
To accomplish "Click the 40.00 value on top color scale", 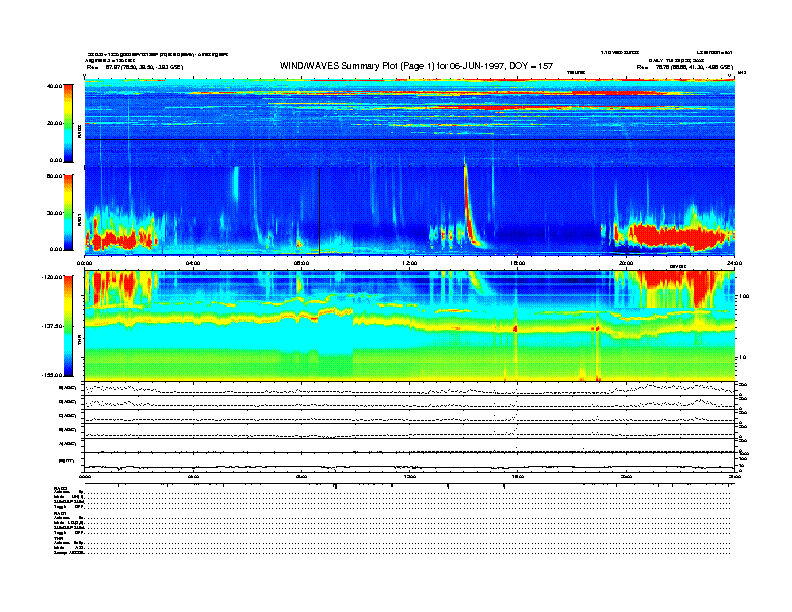I will (55, 86).
